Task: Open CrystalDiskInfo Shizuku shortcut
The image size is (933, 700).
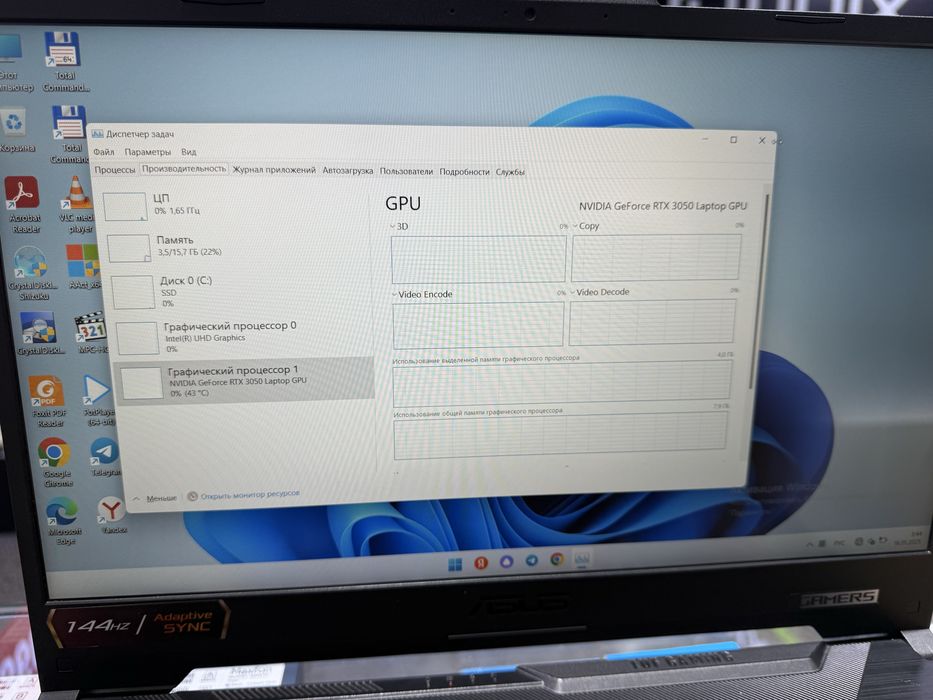Action: coord(31,273)
